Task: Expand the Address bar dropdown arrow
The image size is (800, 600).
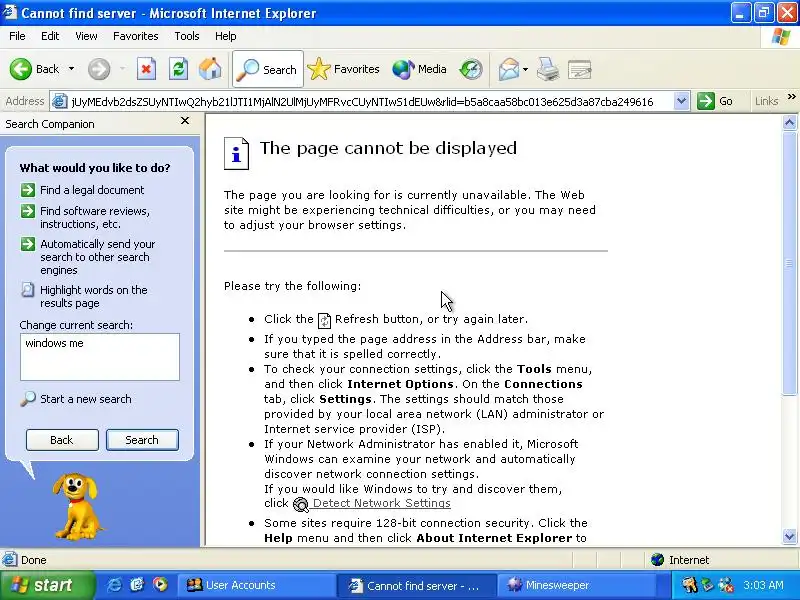Action: click(681, 101)
